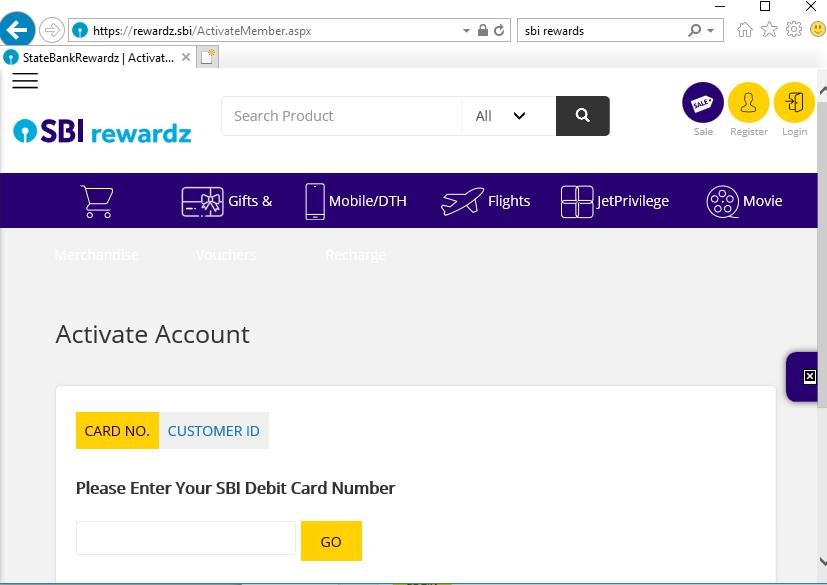The height and width of the screenshot is (585, 827).
Task: Click the scrollbar down arrow
Action: coord(822,562)
